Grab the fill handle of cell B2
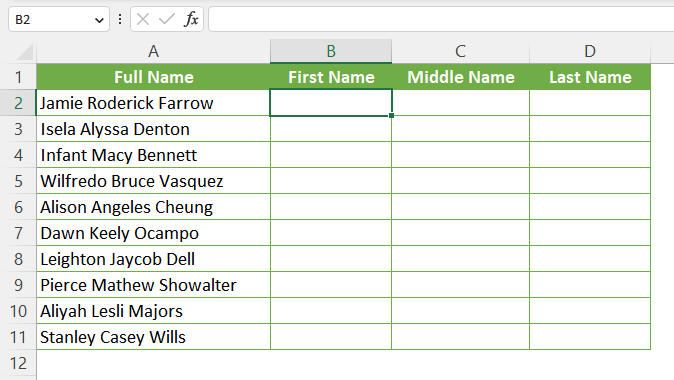The height and width of the screenshot is (380, 674). (x=392, y=116)
